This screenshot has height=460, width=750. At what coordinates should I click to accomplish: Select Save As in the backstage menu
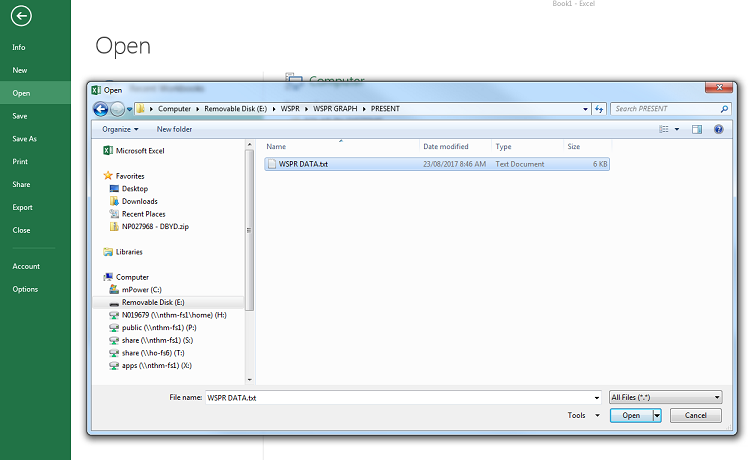point(25,139)
